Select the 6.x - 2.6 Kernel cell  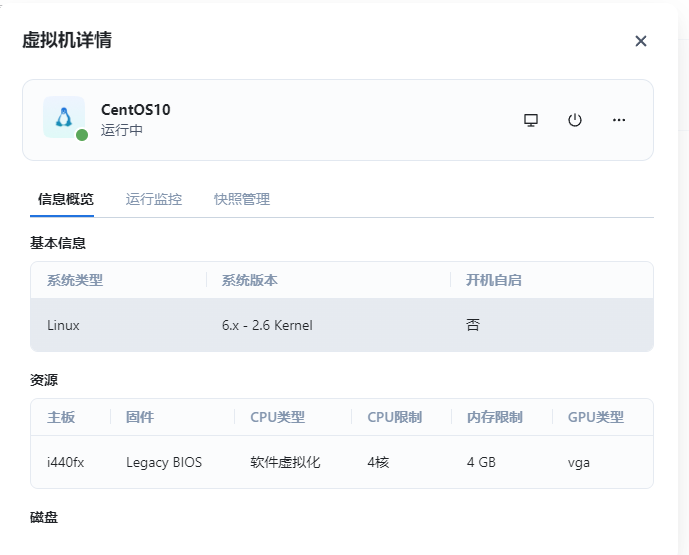point(267,325)
